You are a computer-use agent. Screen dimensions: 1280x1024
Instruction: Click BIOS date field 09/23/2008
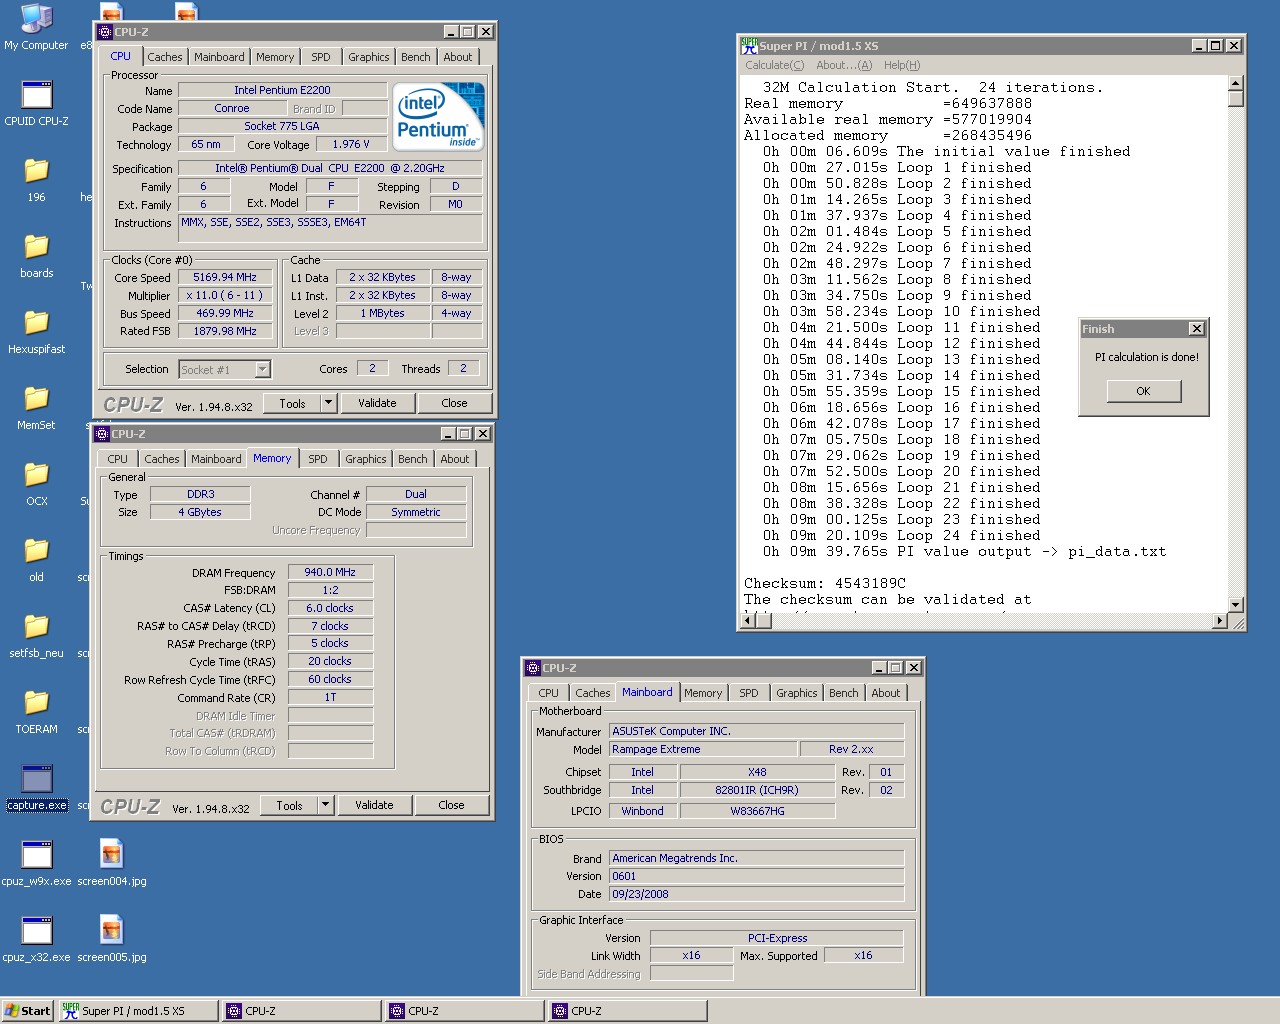tap(756, 894)
